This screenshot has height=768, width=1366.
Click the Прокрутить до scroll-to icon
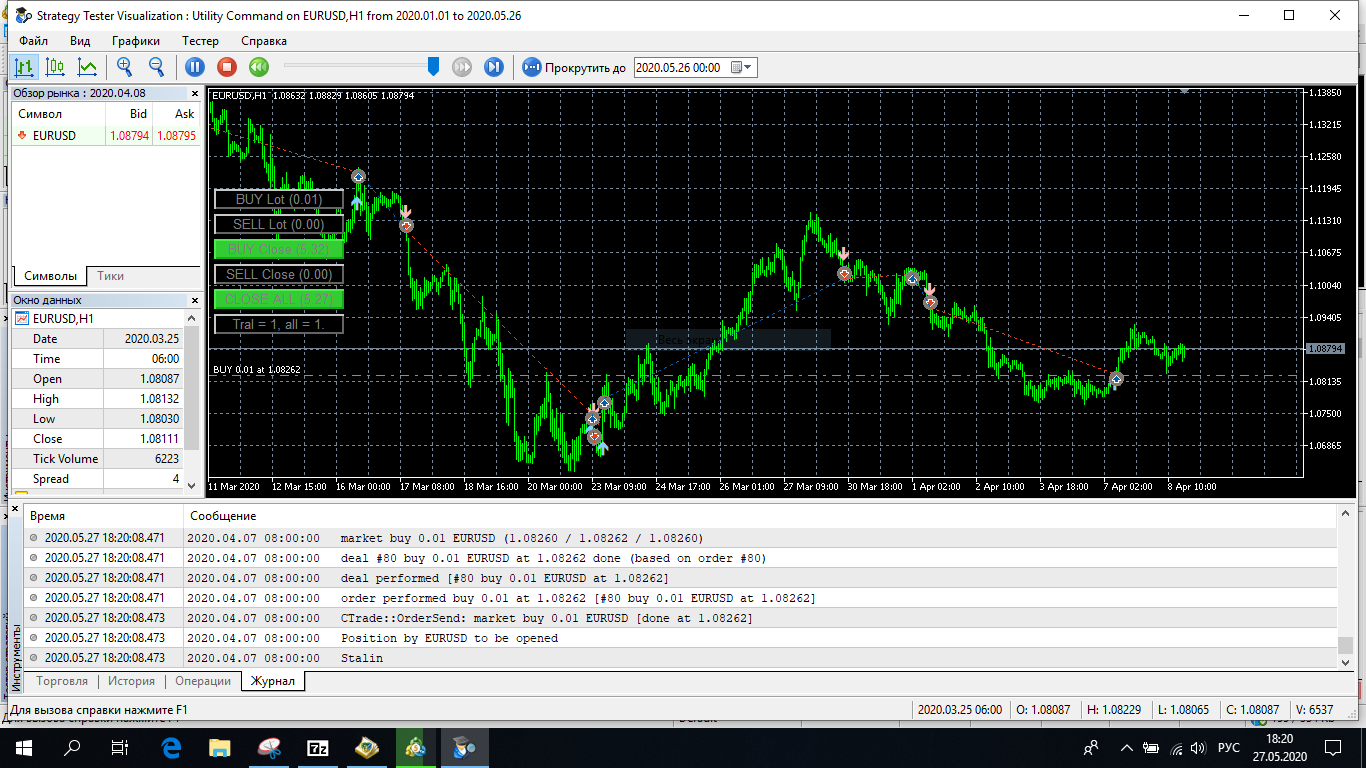coord(531,66)
